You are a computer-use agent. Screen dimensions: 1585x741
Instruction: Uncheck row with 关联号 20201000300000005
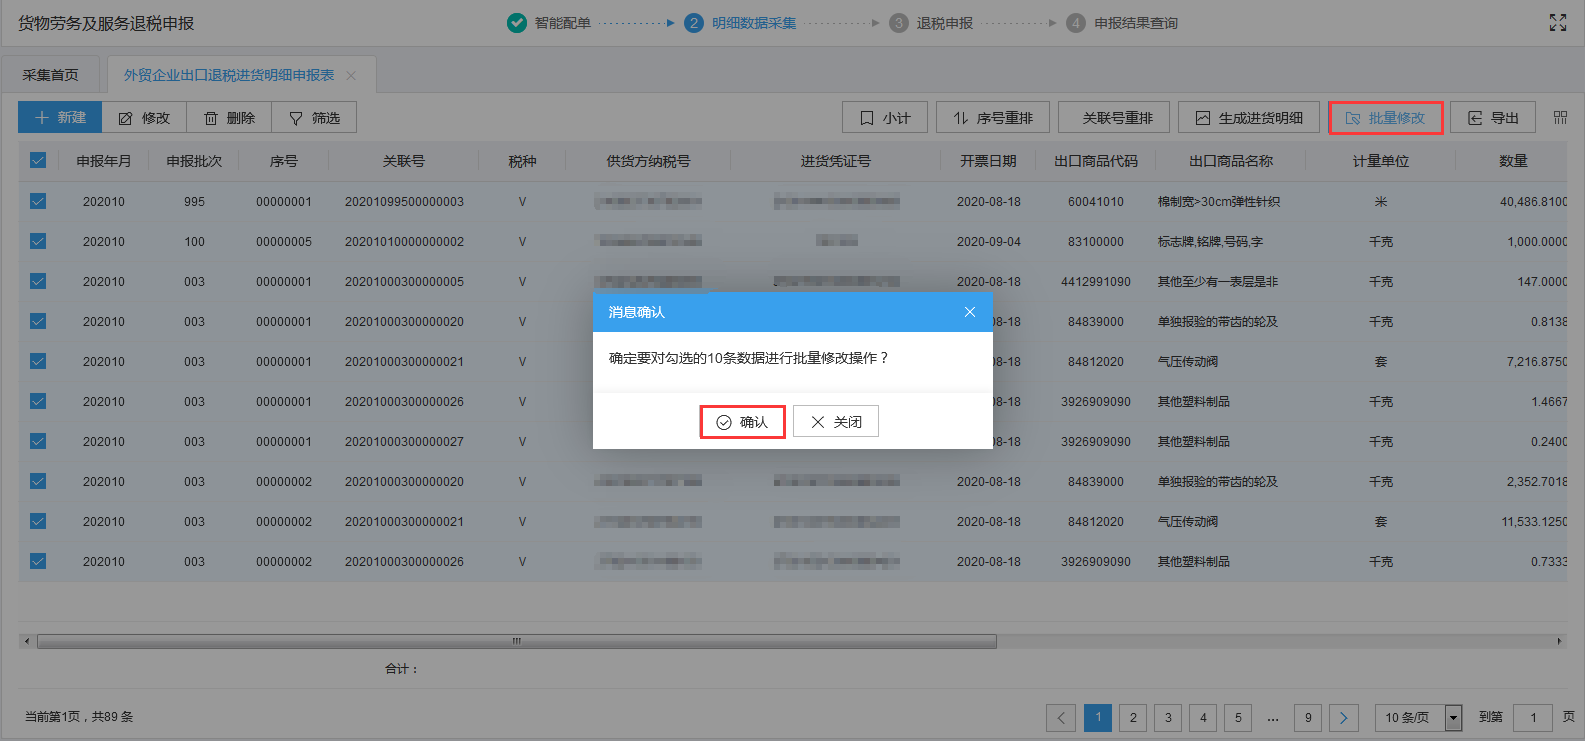pyautogui.click(x=38, y=281)
